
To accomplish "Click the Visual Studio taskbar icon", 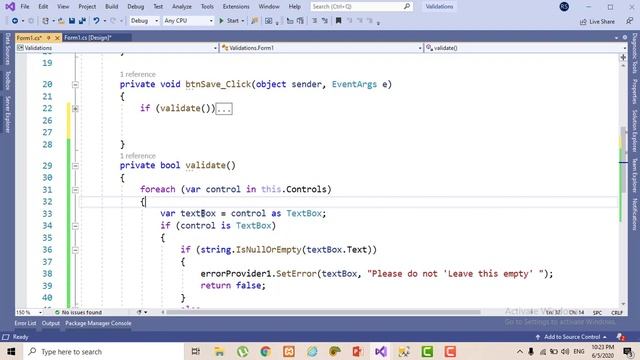I will [x=380, y=351].
